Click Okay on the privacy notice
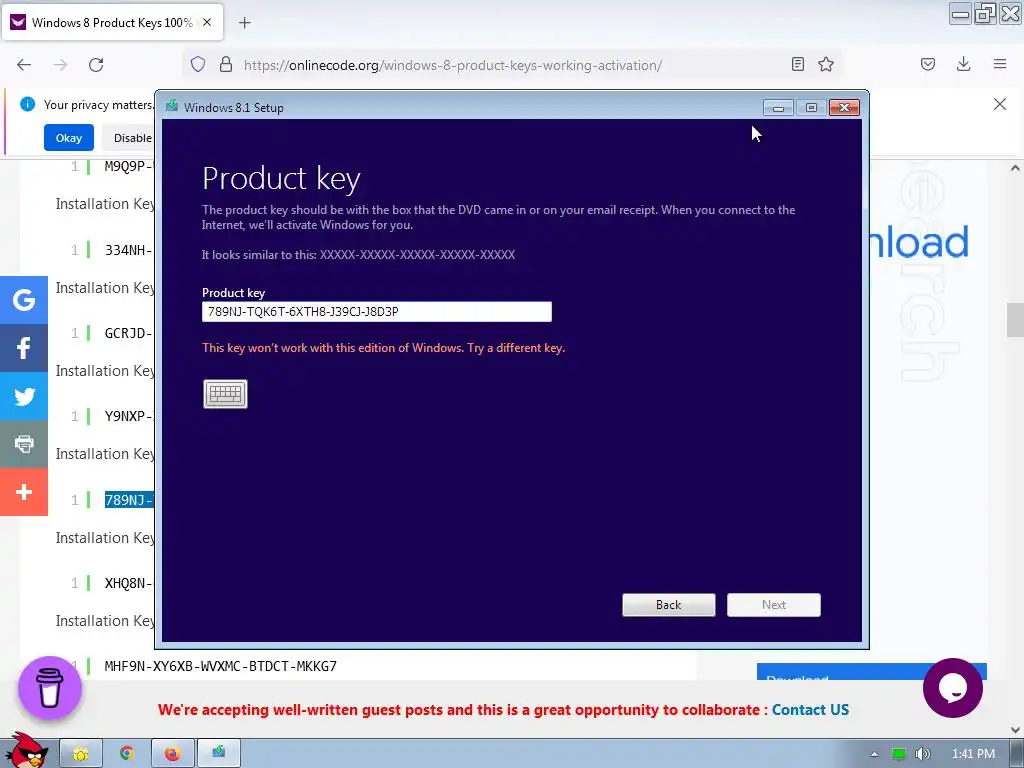The width and height of the screenshot is (1024, 768). tap(69, 138)
